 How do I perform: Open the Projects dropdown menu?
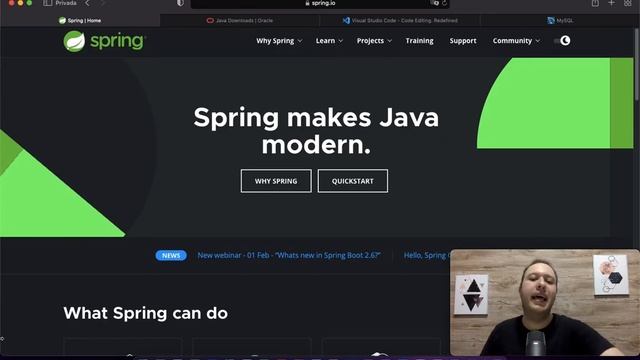374,41
